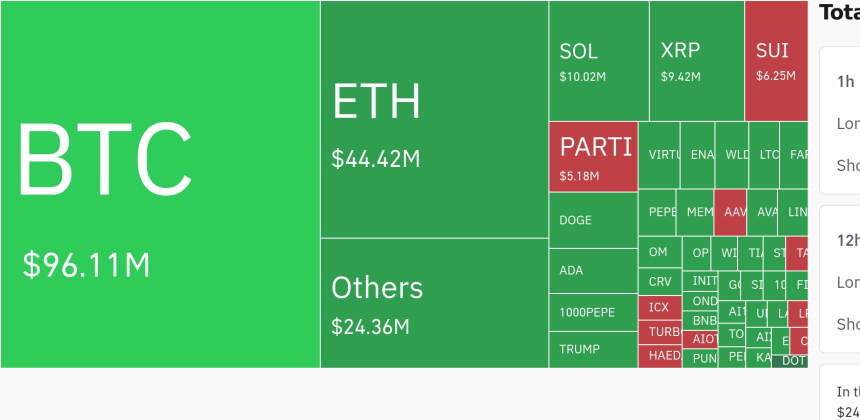Select the OM cell

(660, 252)
